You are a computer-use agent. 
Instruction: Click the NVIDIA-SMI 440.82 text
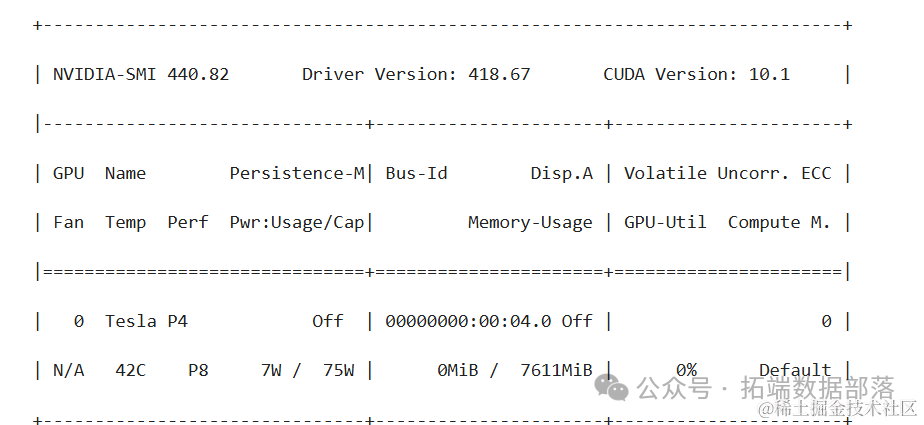[x=141, y=74]
